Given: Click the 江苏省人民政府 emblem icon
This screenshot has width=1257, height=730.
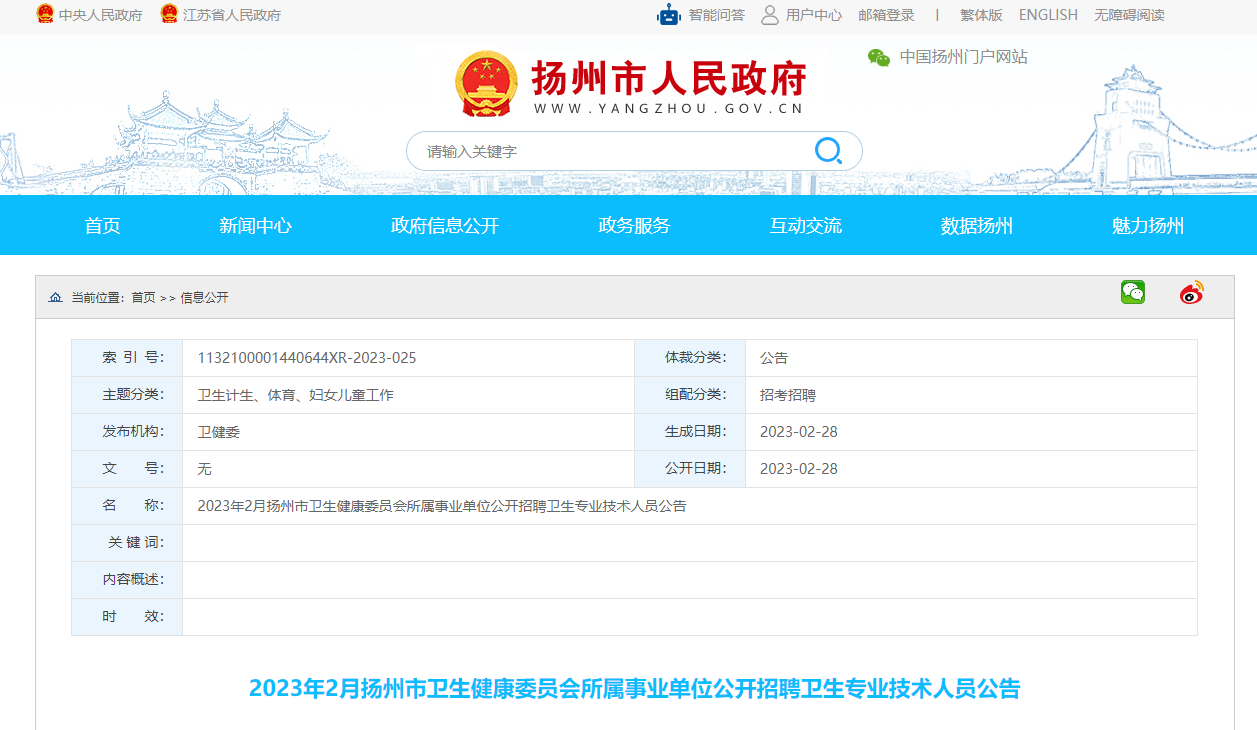Looking at the screenshot, I should (169, 15).
